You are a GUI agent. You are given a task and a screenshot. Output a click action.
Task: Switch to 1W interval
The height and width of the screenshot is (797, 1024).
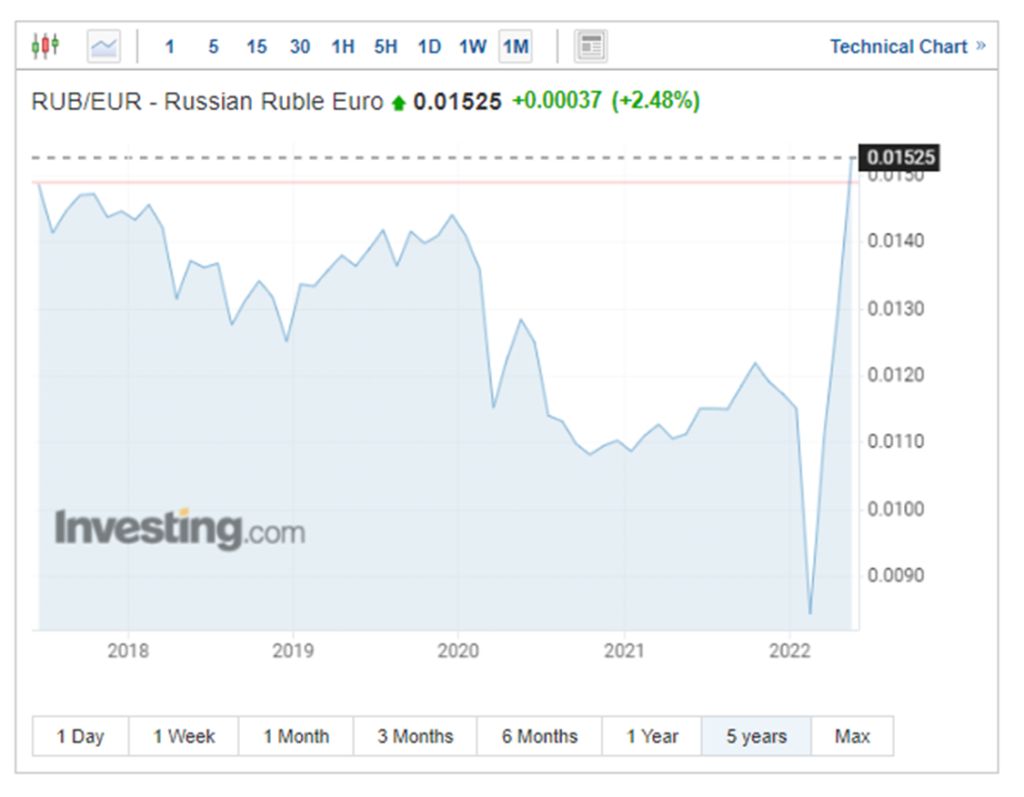(472, 47)
